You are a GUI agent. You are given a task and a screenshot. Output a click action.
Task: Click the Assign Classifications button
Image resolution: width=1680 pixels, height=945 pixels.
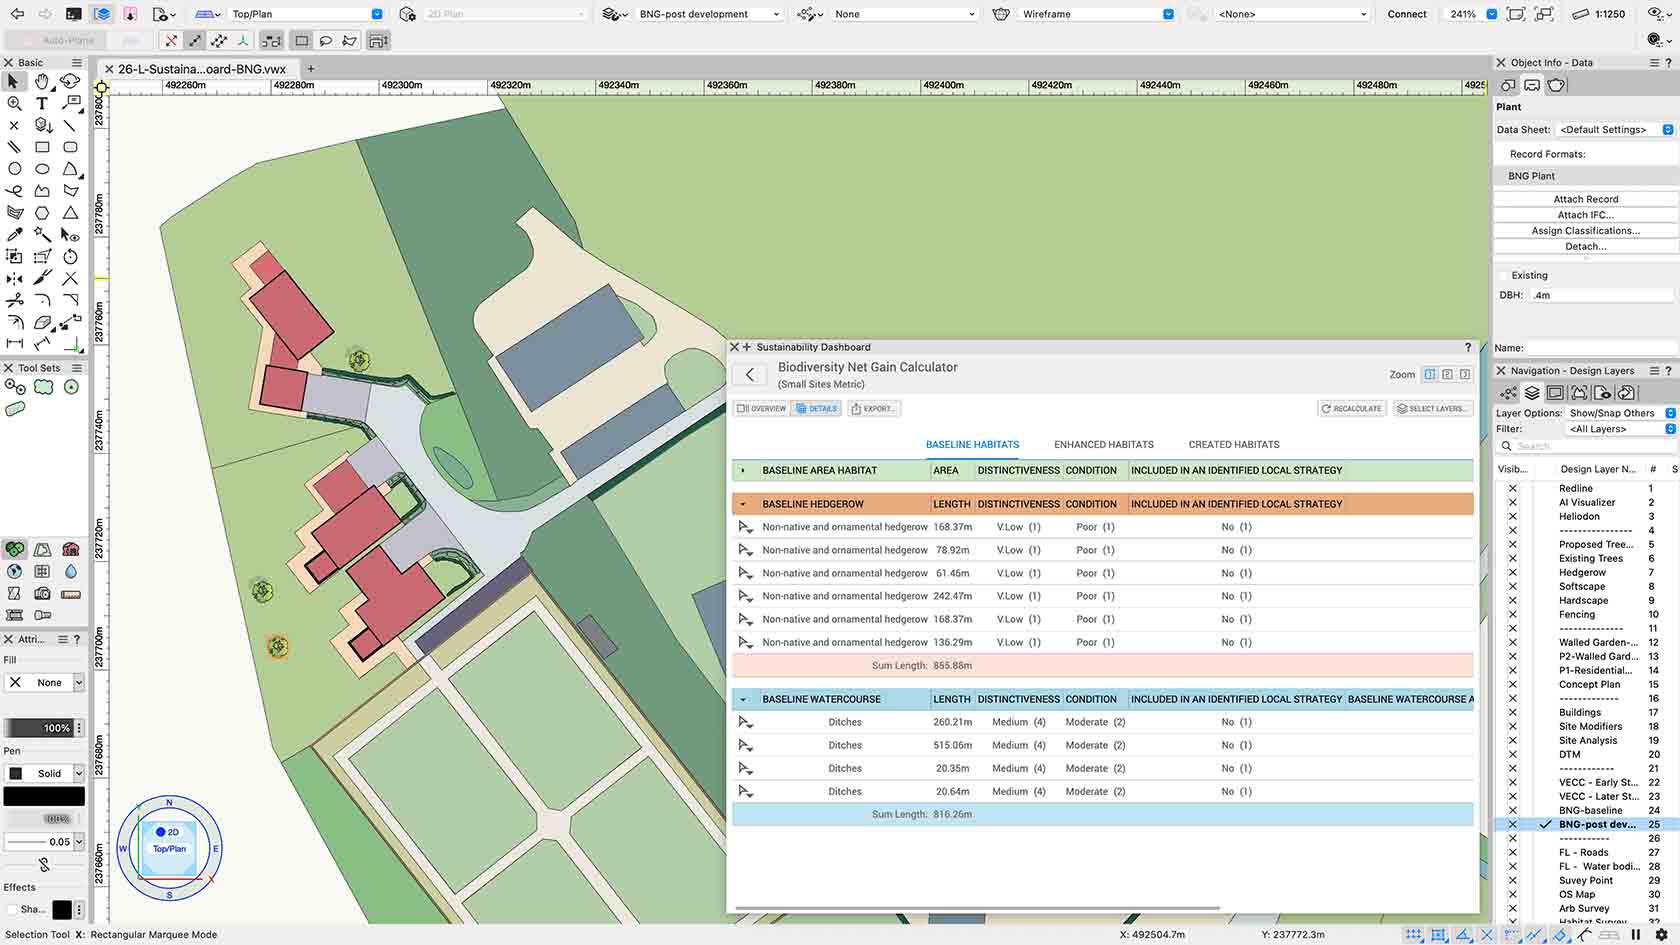(x=1585, y=231)
